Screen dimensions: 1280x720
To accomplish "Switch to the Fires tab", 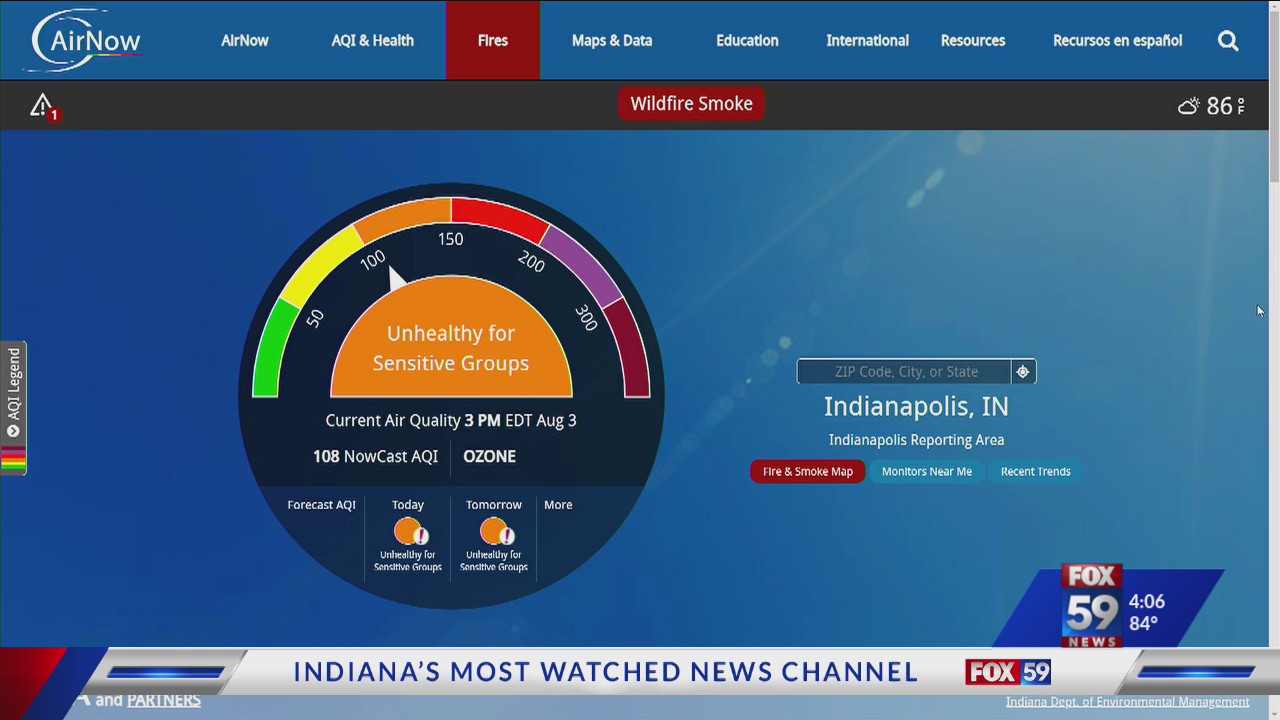I will [492, 41].
